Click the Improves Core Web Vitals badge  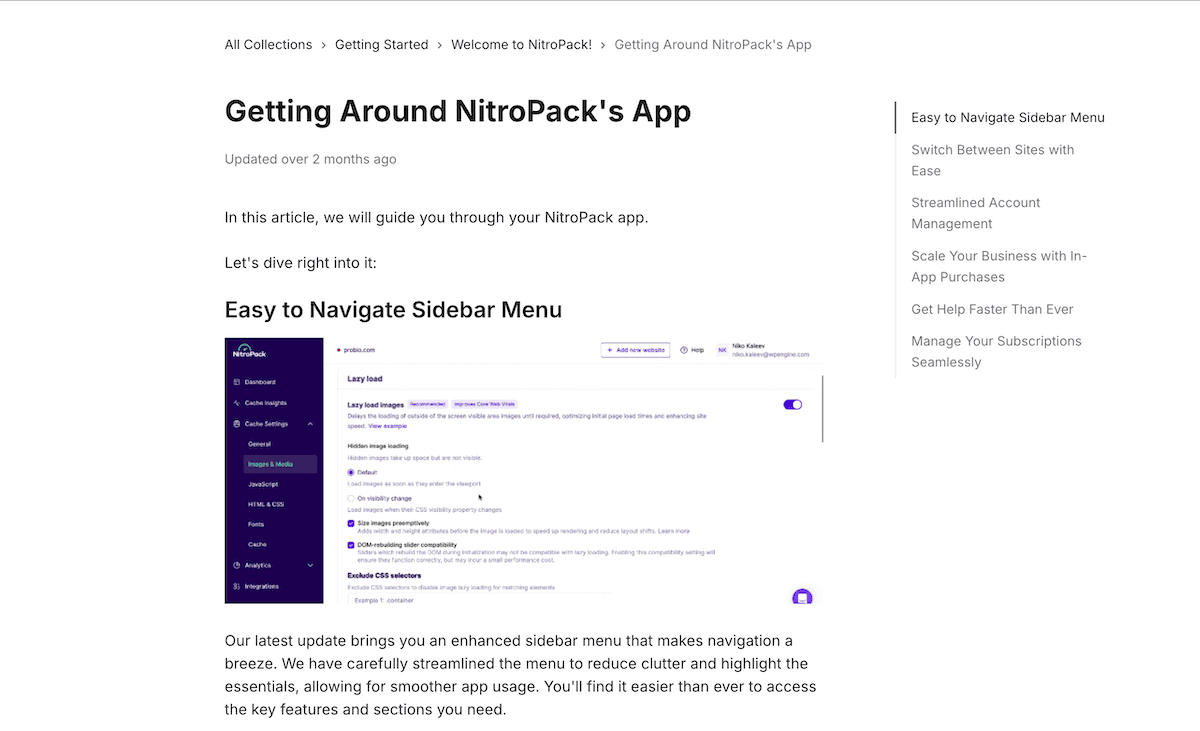tap(486, 404)
